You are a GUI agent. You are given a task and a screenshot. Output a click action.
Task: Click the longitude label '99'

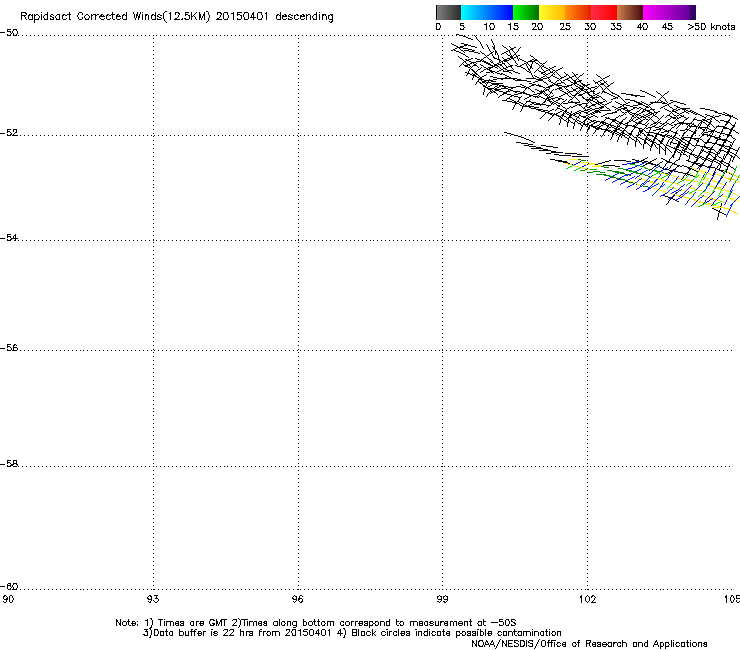442,599
